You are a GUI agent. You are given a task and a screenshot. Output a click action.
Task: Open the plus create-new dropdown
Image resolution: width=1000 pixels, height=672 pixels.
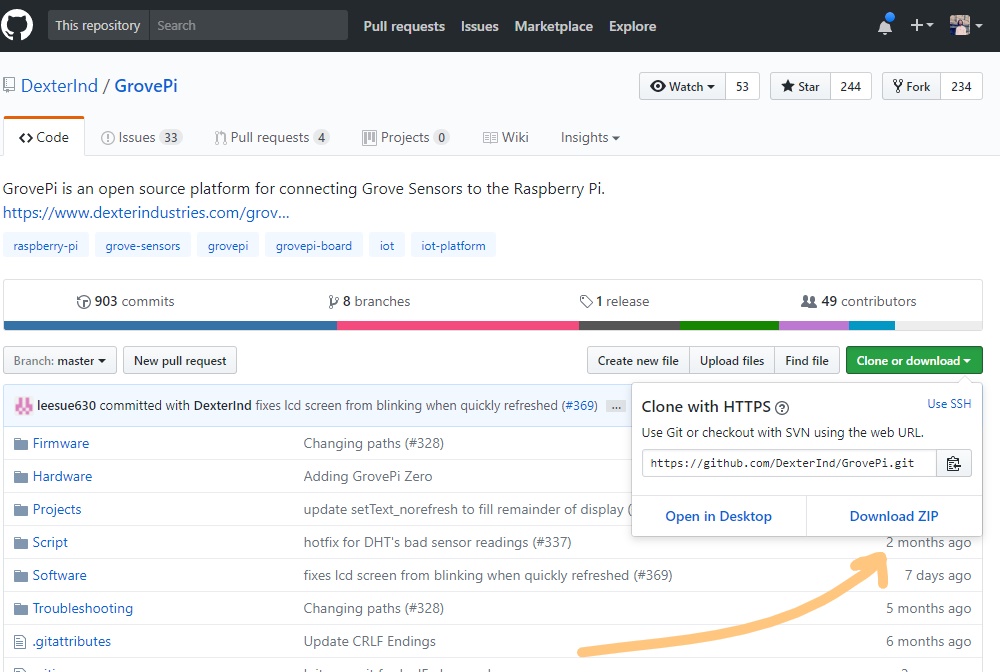click(922, 26)
